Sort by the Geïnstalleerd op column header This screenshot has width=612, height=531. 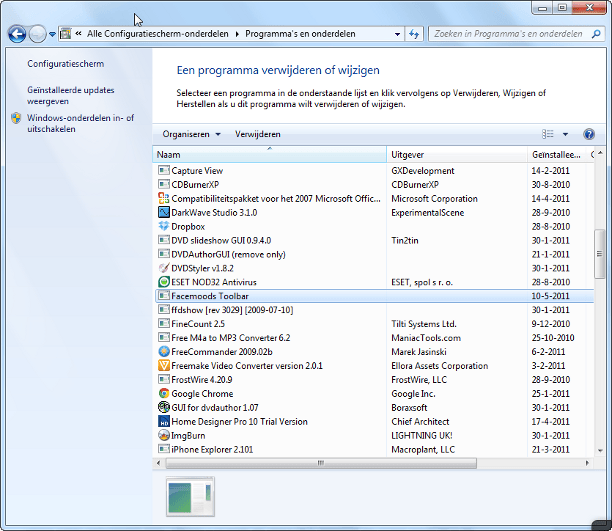tap(556, 155)
